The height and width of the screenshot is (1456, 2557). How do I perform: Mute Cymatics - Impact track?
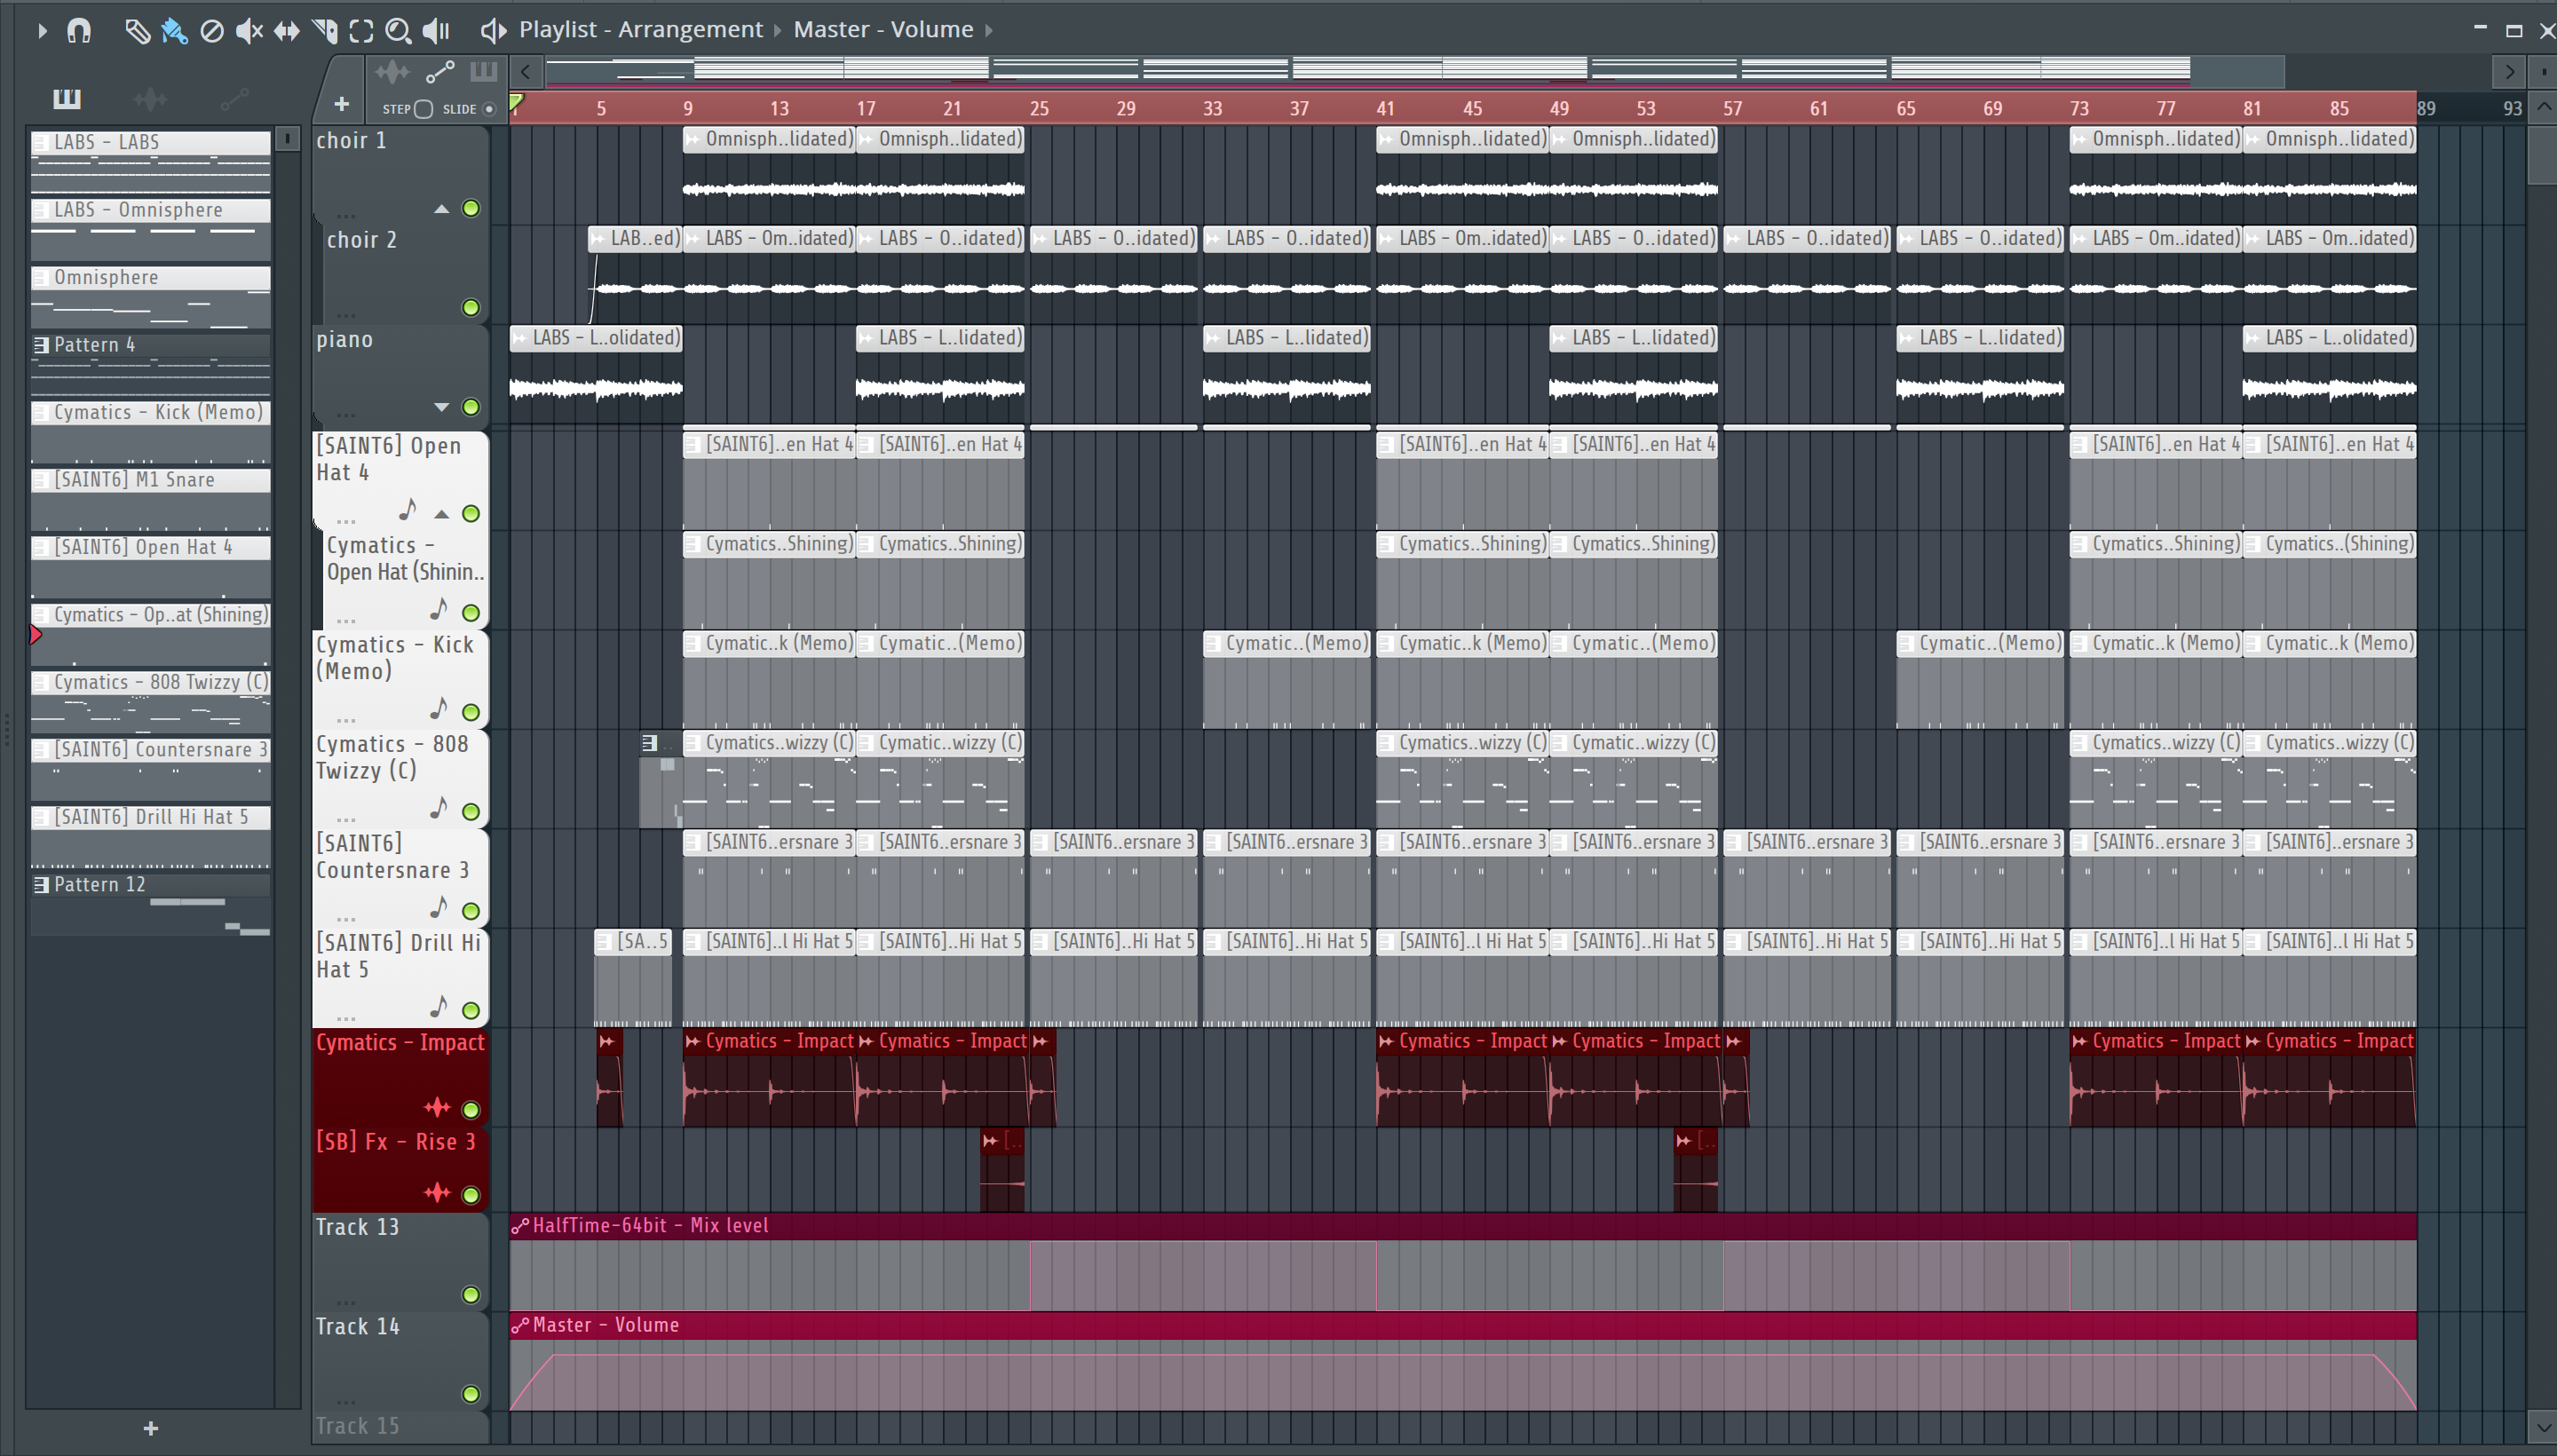(471, 1110)
